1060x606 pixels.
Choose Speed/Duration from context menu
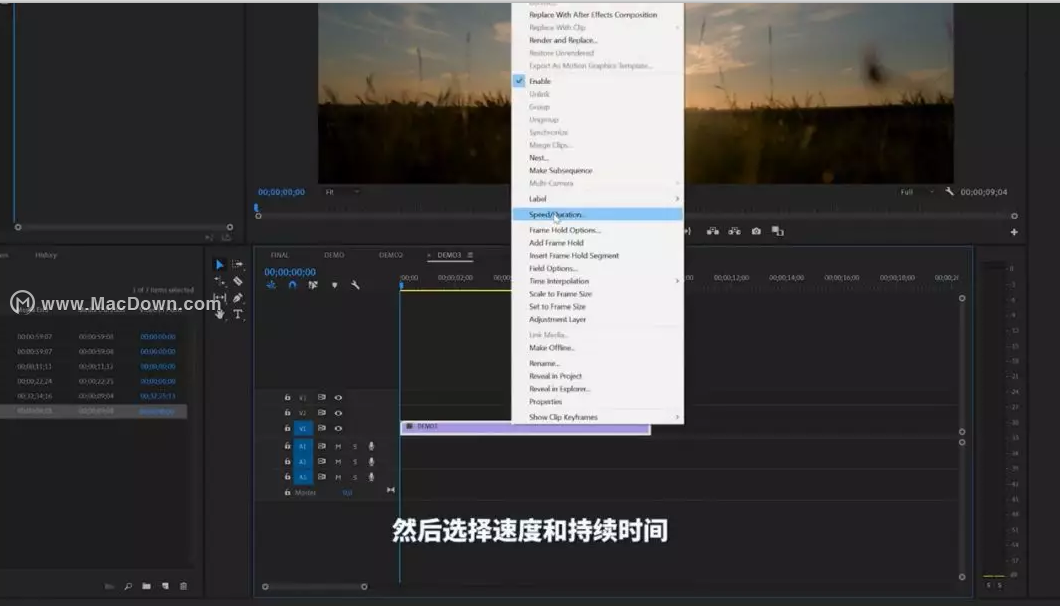click(x=598, y=214)
